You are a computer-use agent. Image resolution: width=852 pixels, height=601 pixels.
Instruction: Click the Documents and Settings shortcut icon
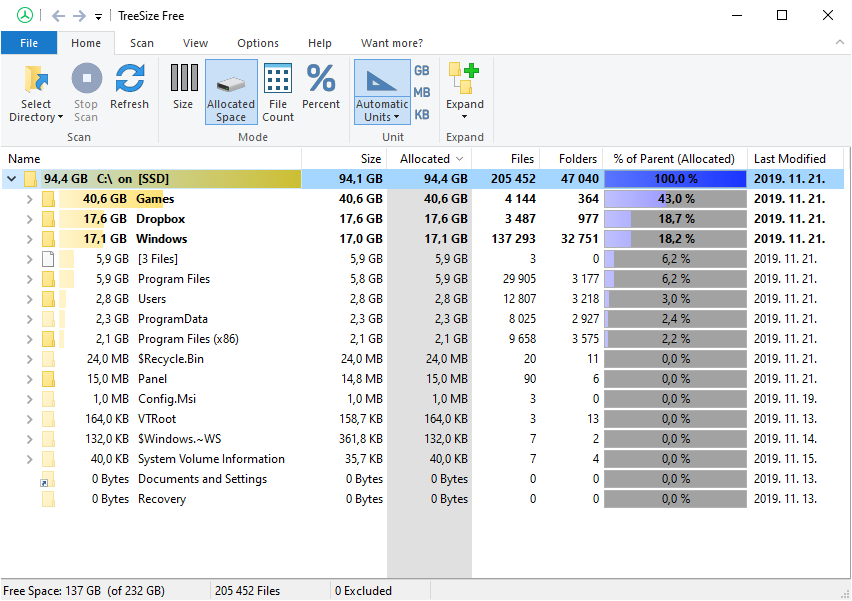[48, 479]
